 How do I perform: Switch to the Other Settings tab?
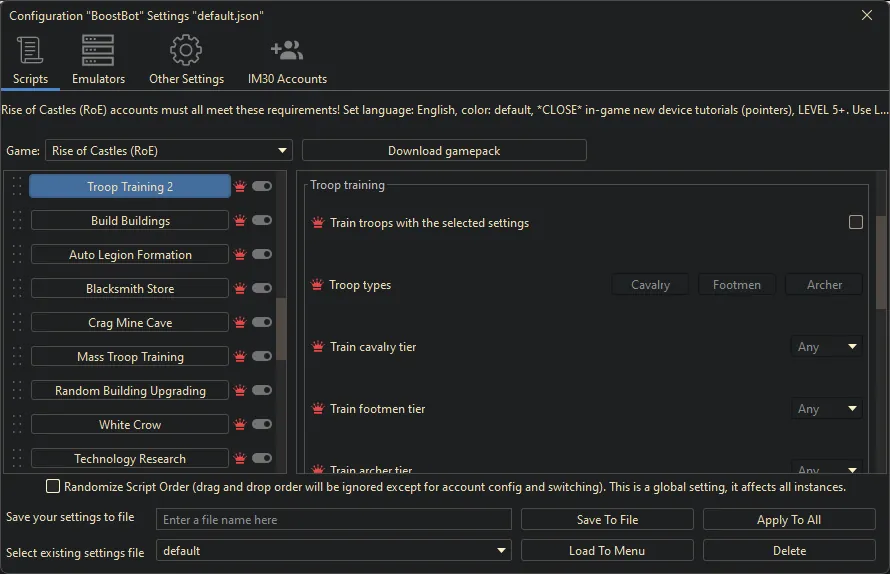[186, 61]
